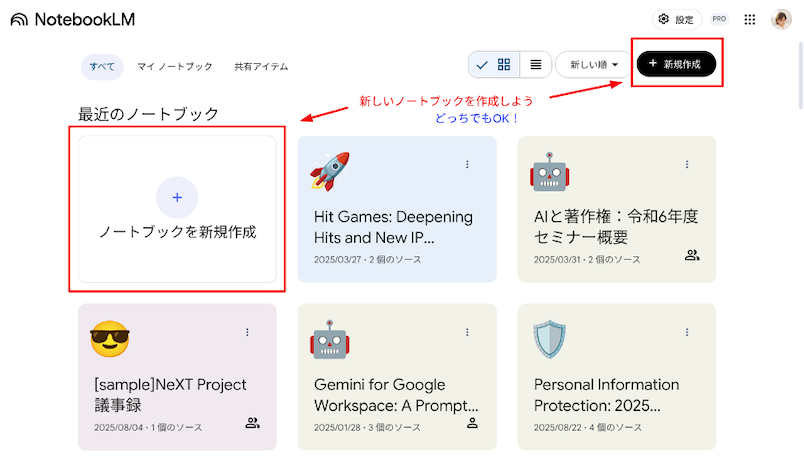Open the Hit Games: Deepening Hits notebook
The width and height of the screenshot is (804, 461).
point(397,209)
